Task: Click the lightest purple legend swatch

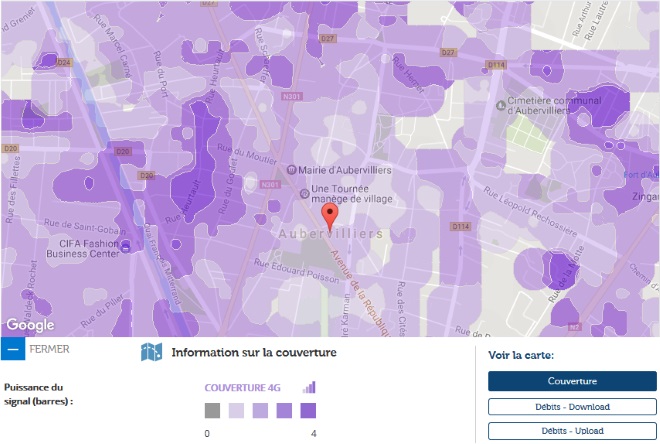Action: pyautogui.click(x=236, y=410)
